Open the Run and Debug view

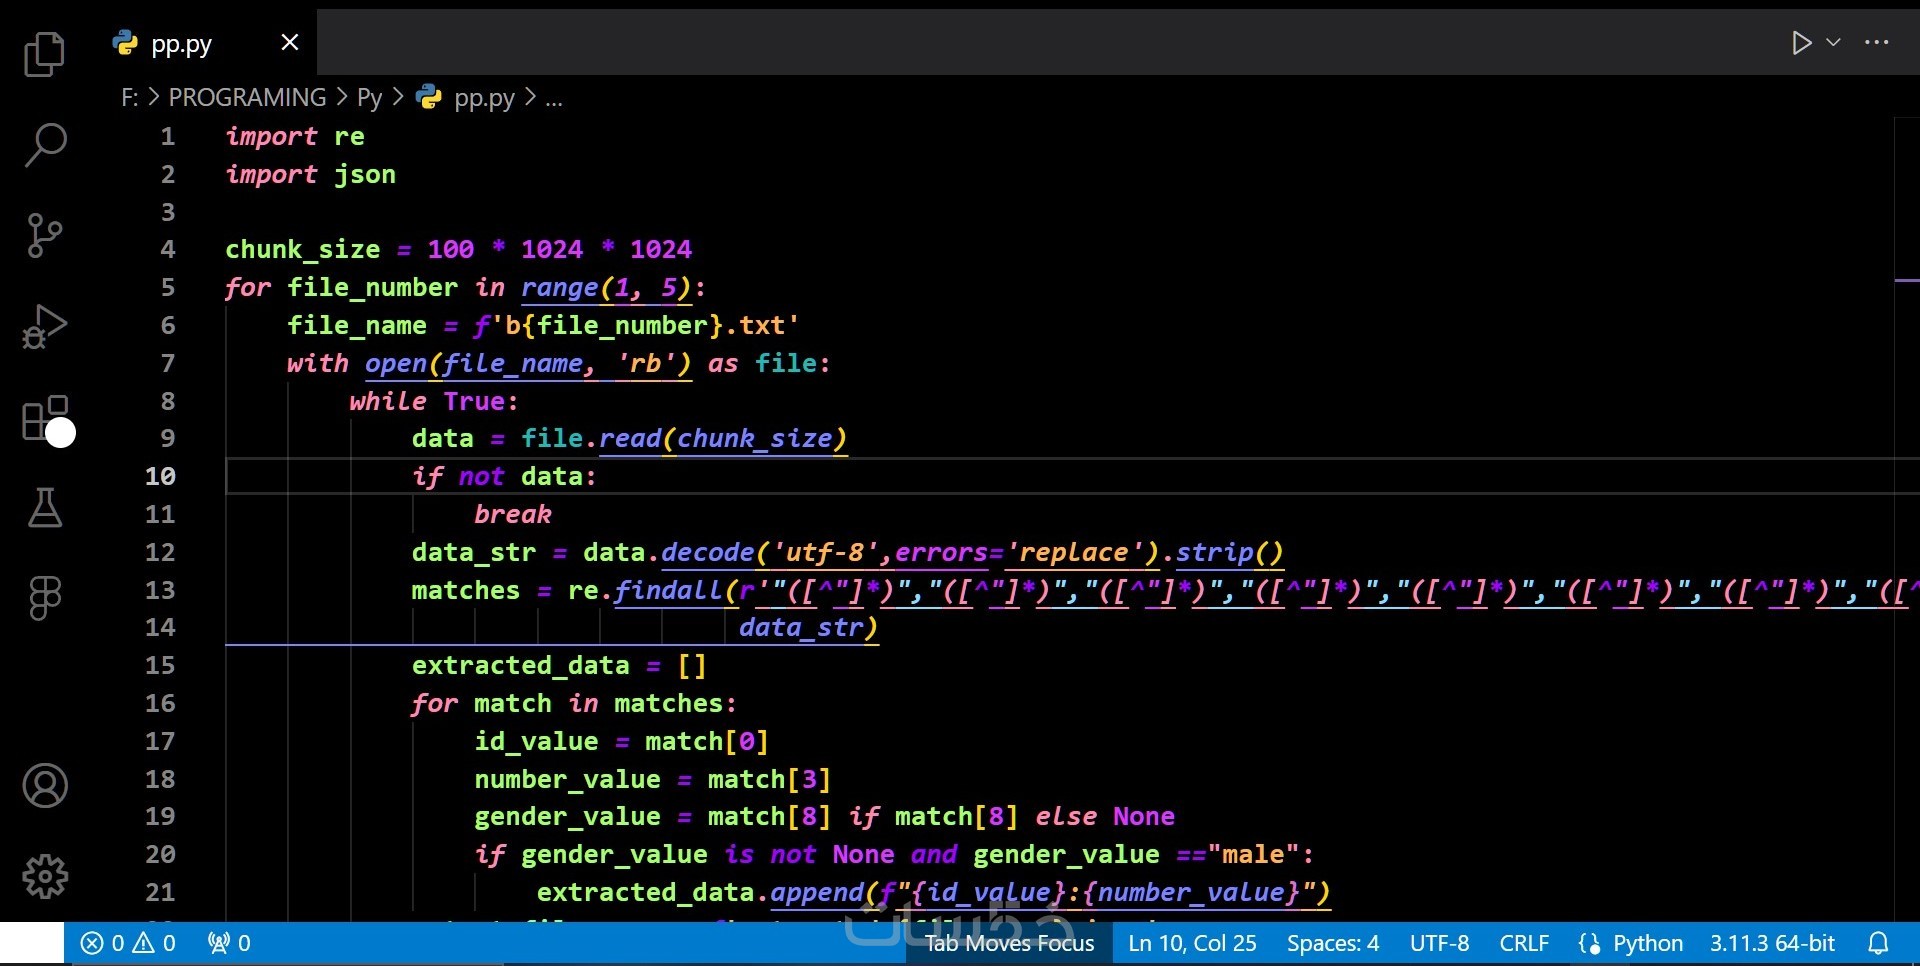point(44,326)
